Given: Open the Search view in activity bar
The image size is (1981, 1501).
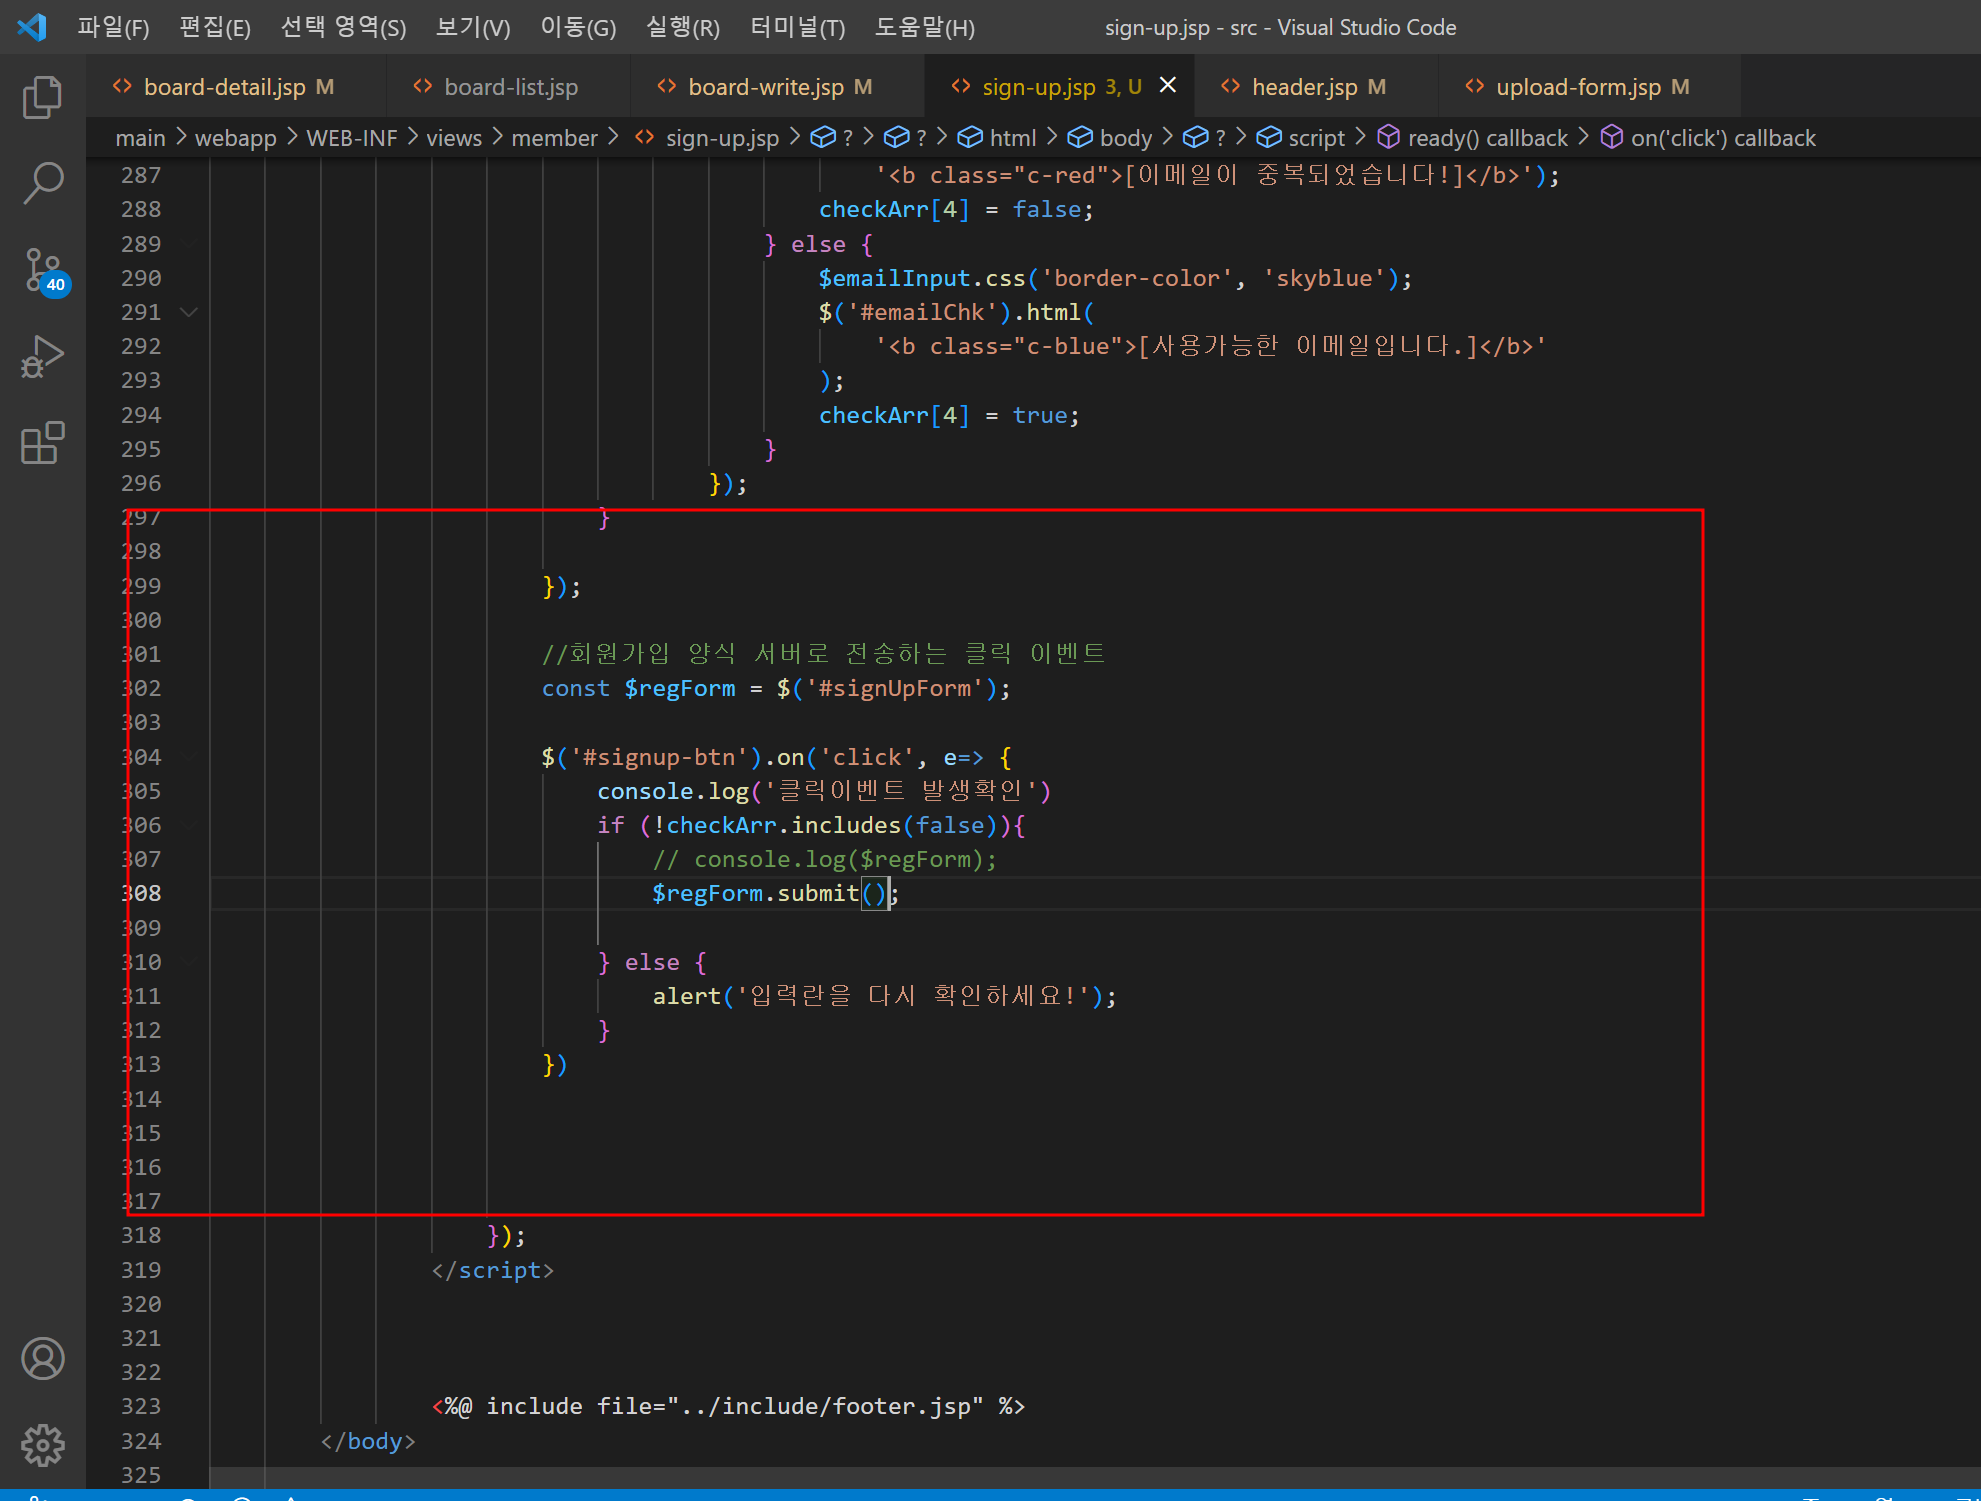Looking at the screenshot, I should (42, 183).
